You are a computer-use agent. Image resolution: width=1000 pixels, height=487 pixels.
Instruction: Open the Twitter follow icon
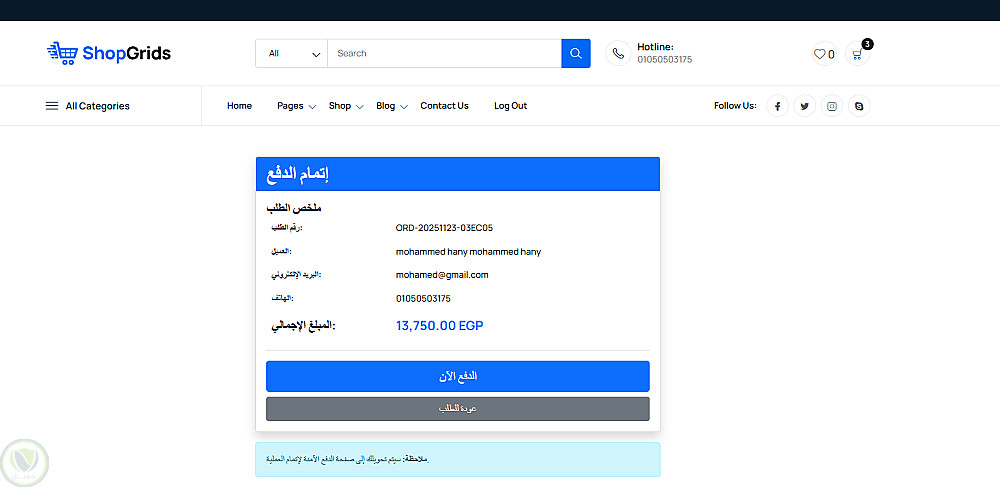pyautogui.click(x=805, y=106)
